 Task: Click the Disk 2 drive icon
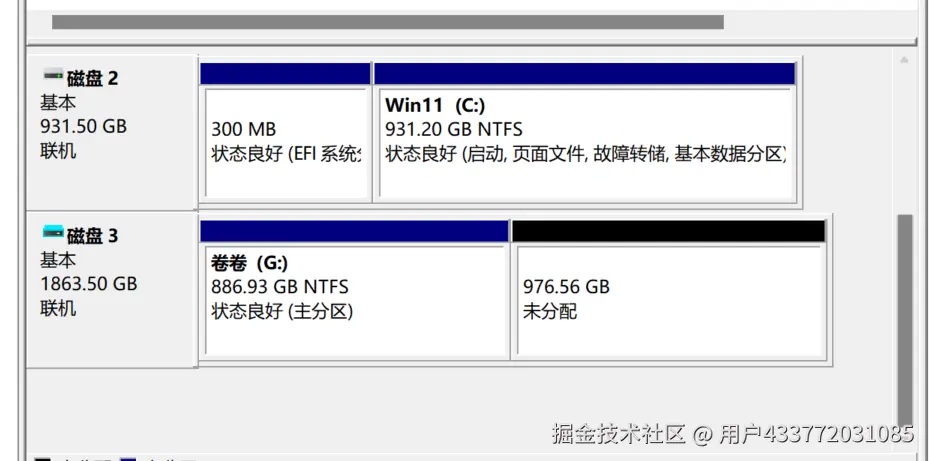(x=52, y=75)
